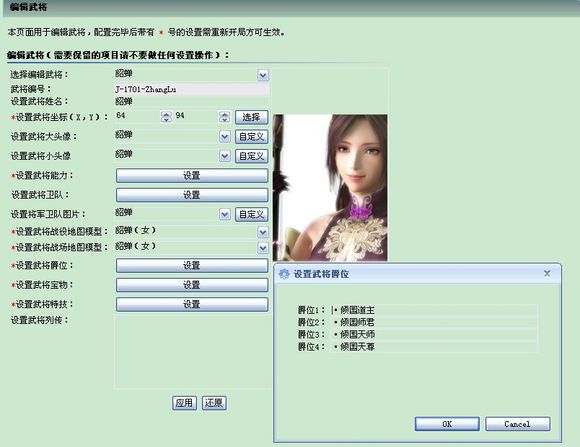This screenshot has width=580, height=447.
Task: Click OK in the 爵位 dialog
Action: [447, 424]
